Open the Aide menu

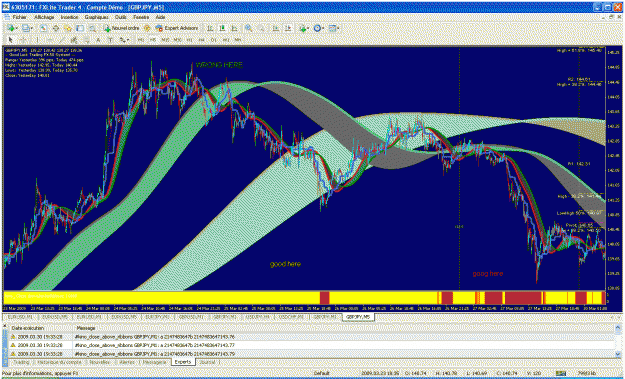160,17
